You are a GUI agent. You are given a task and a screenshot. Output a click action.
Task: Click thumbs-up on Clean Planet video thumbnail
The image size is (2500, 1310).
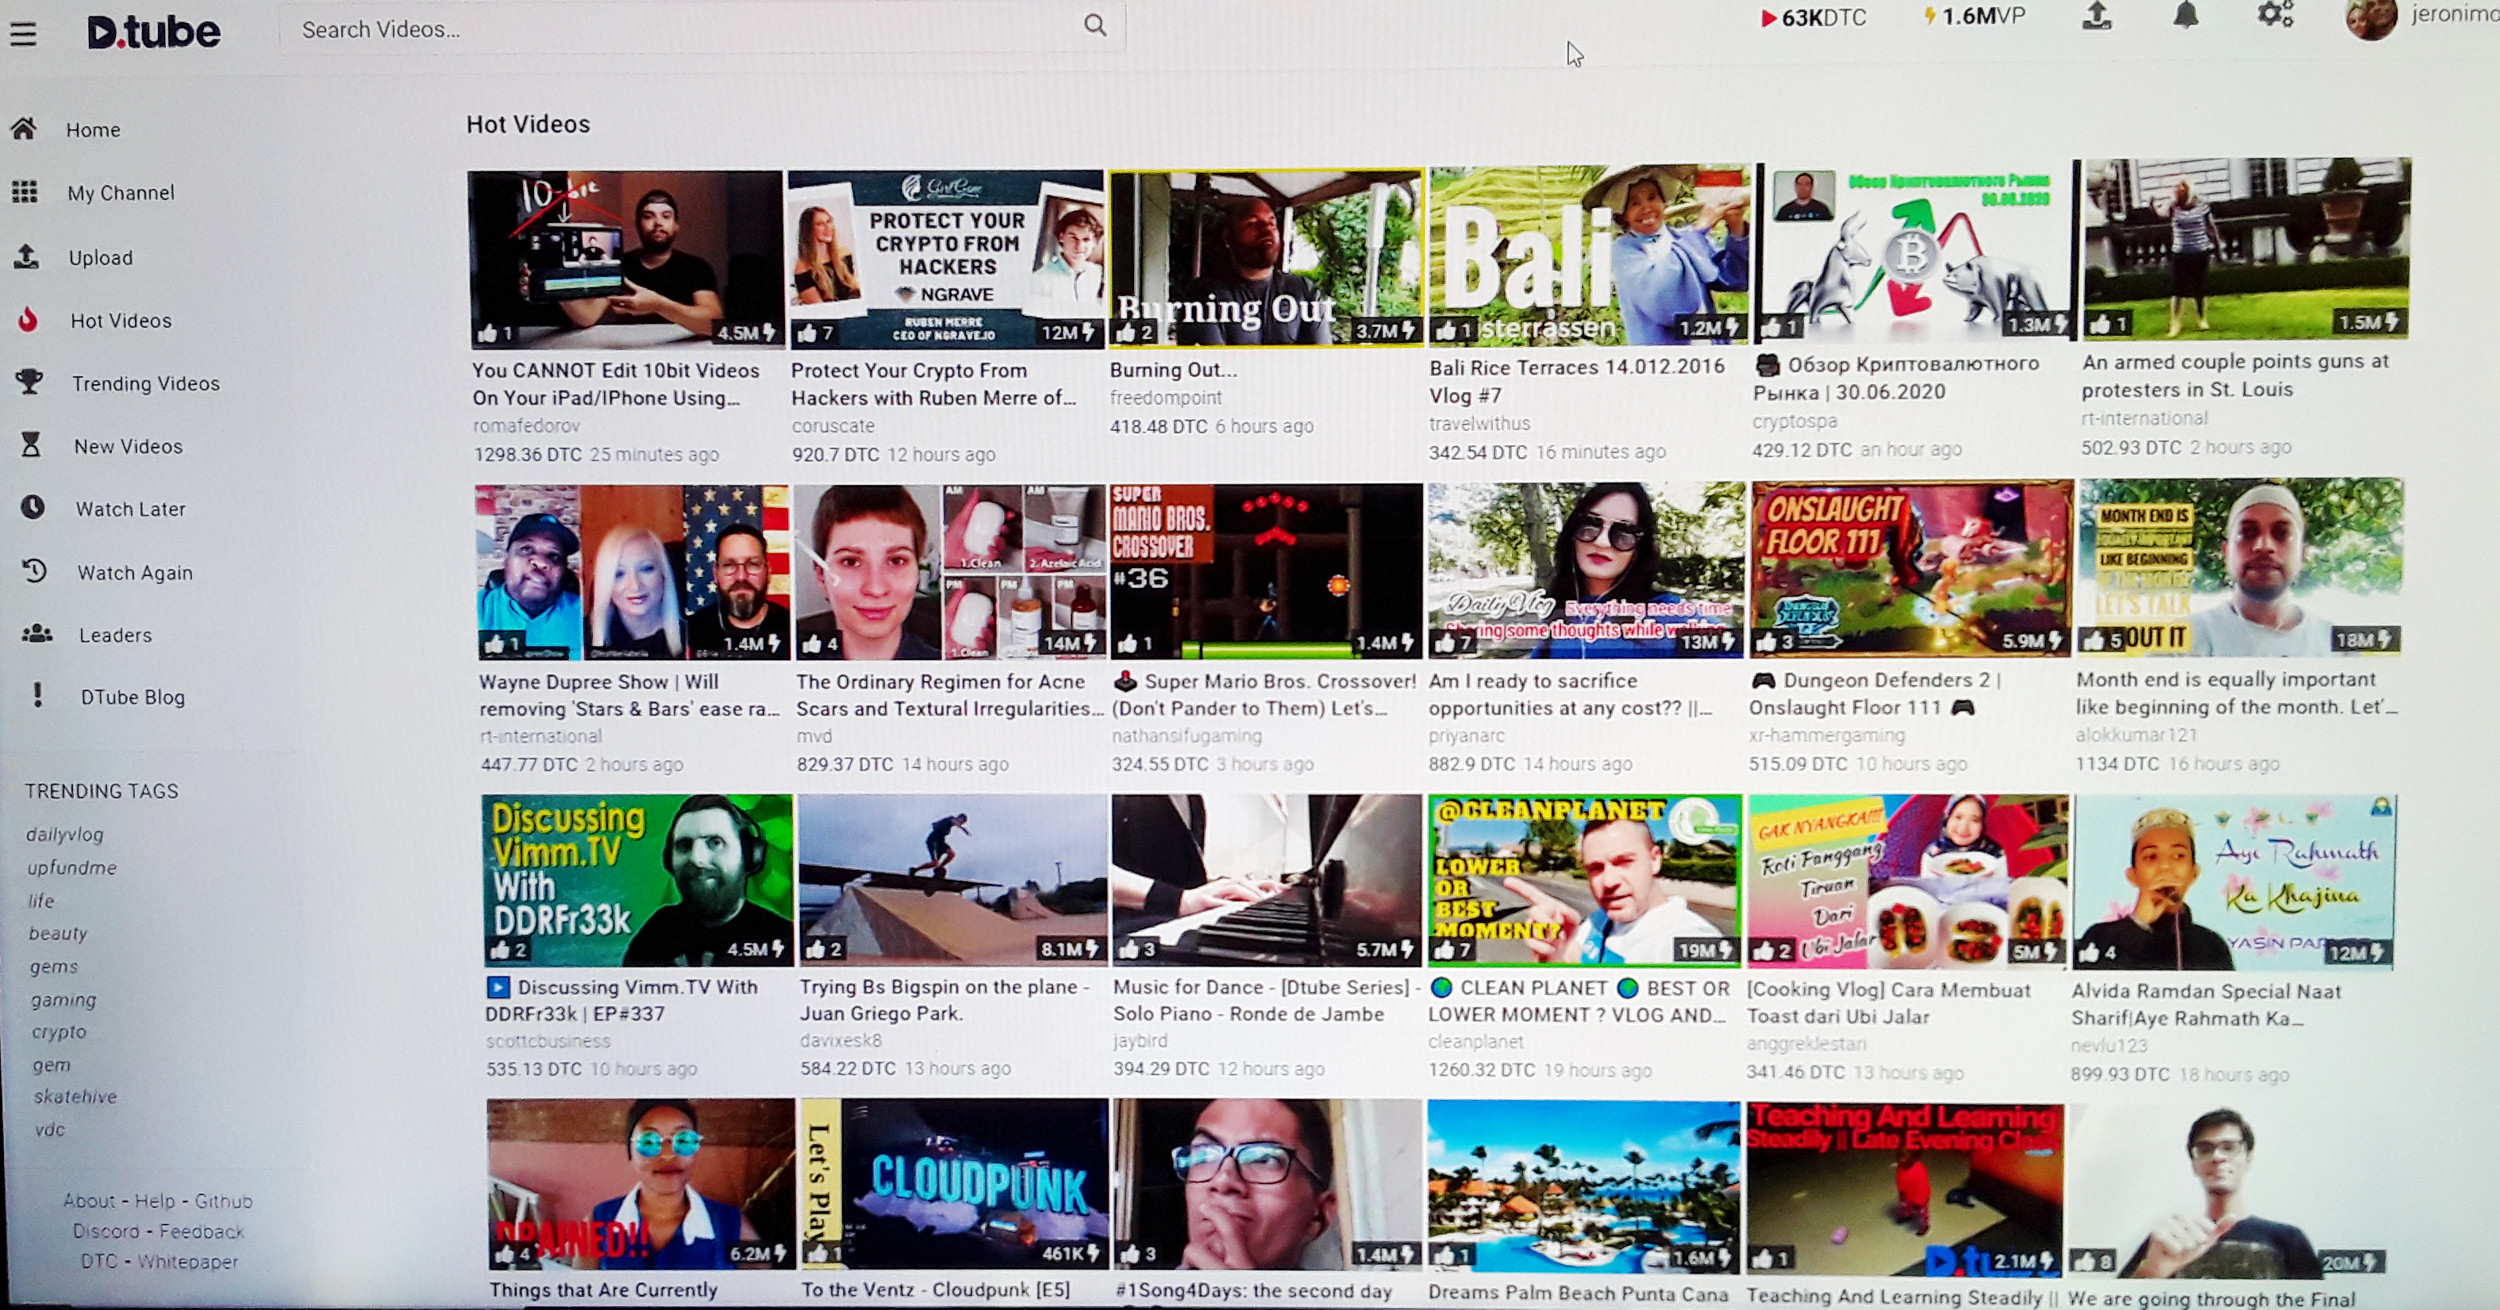click(x=1445, y=949)
